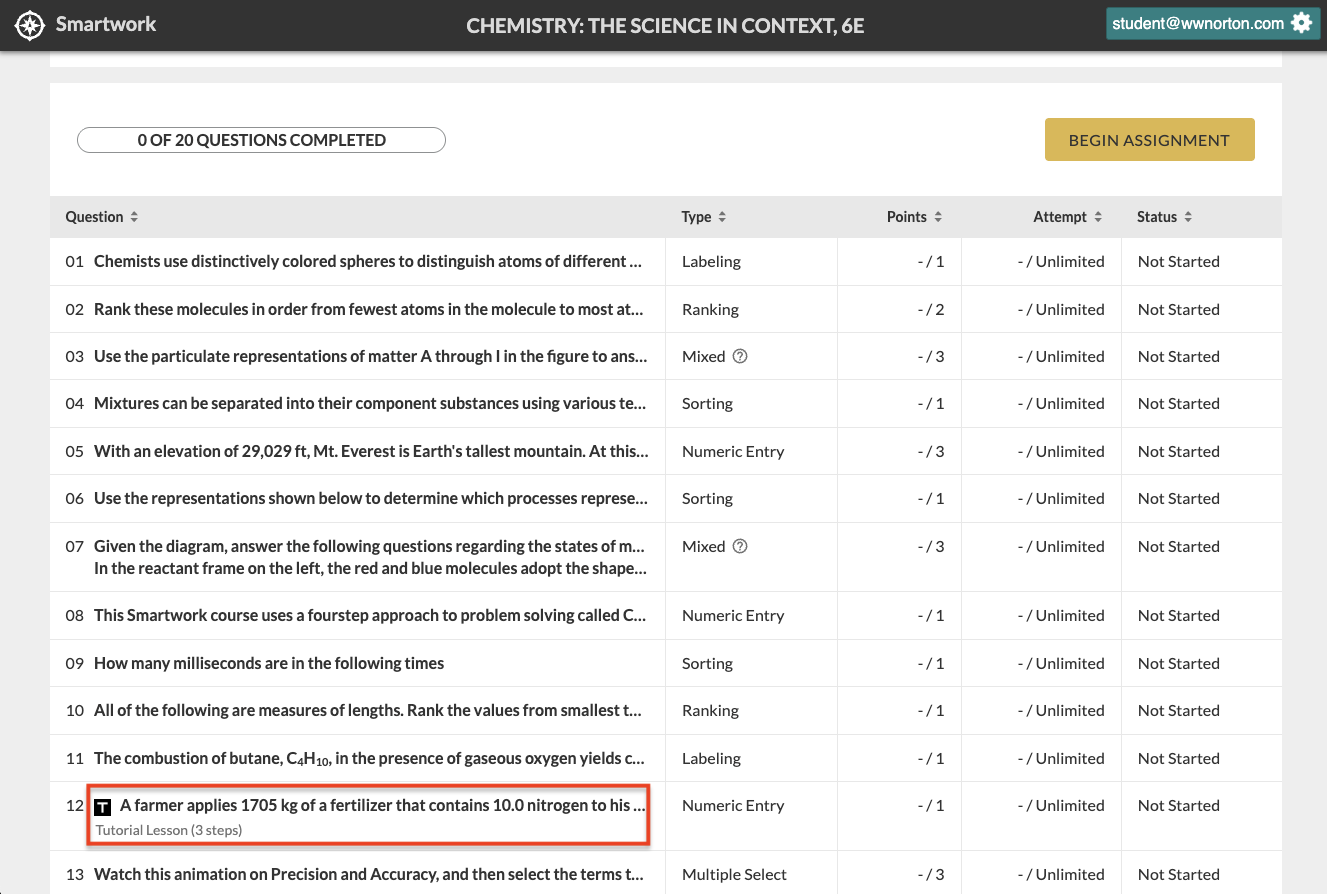Image resolution: width=1327 pixels, height=894 pixels.
Task: Click the Tutorial Lesson (3 steps) label
Action: pyautogui.click(x=169, y=830)
